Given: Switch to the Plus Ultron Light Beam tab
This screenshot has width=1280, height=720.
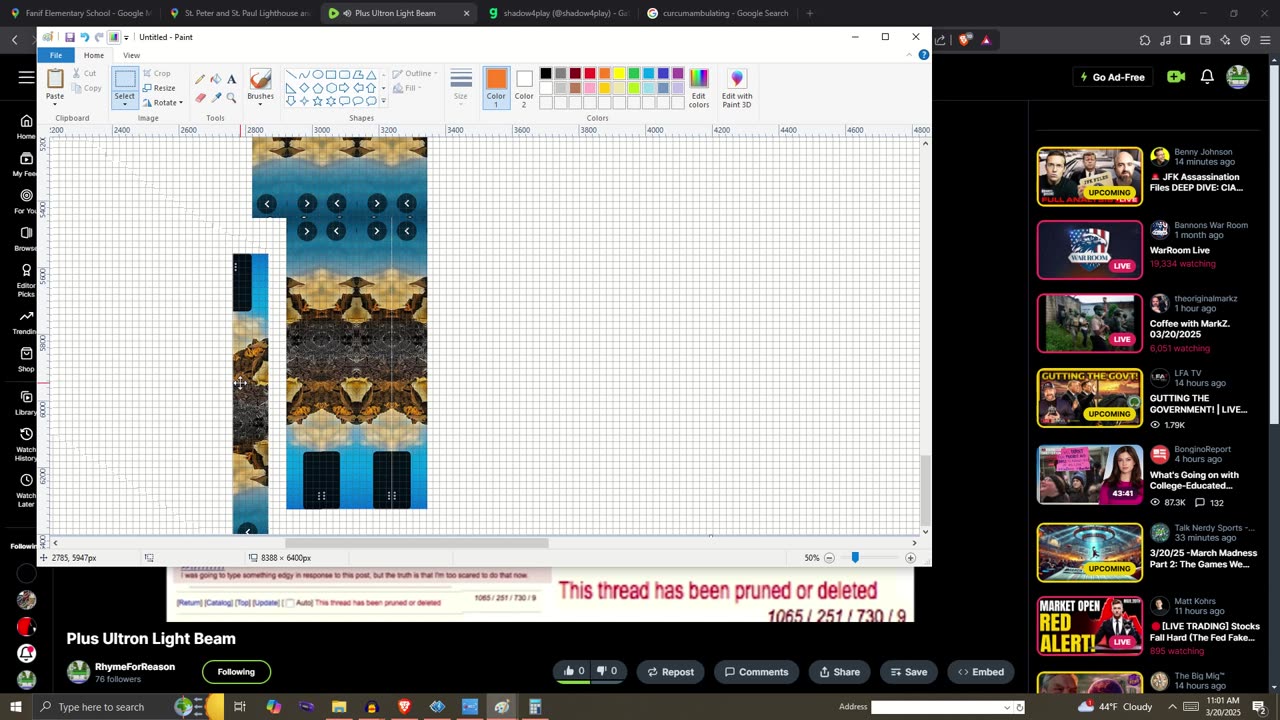Looking at the screenshot, I should (399, 13).
